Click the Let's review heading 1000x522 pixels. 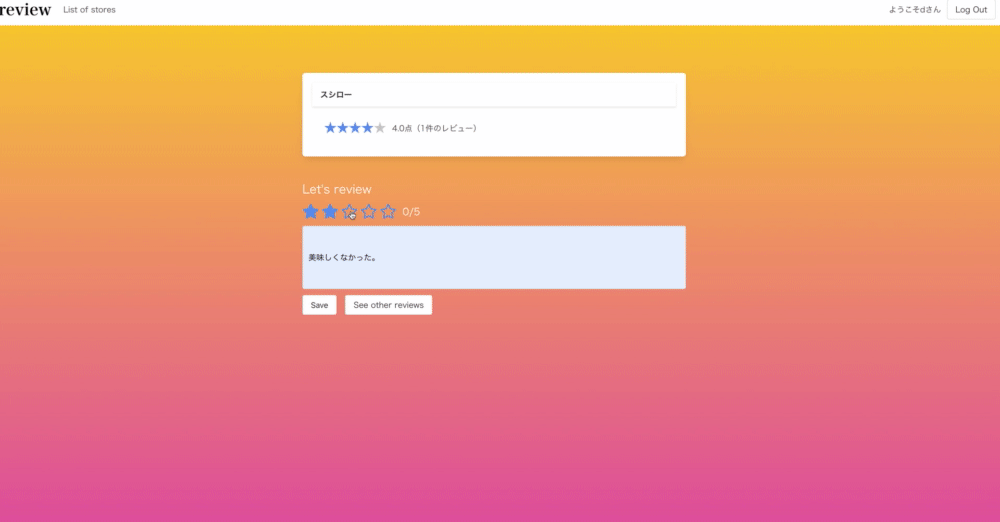click(x=337, y=190)
